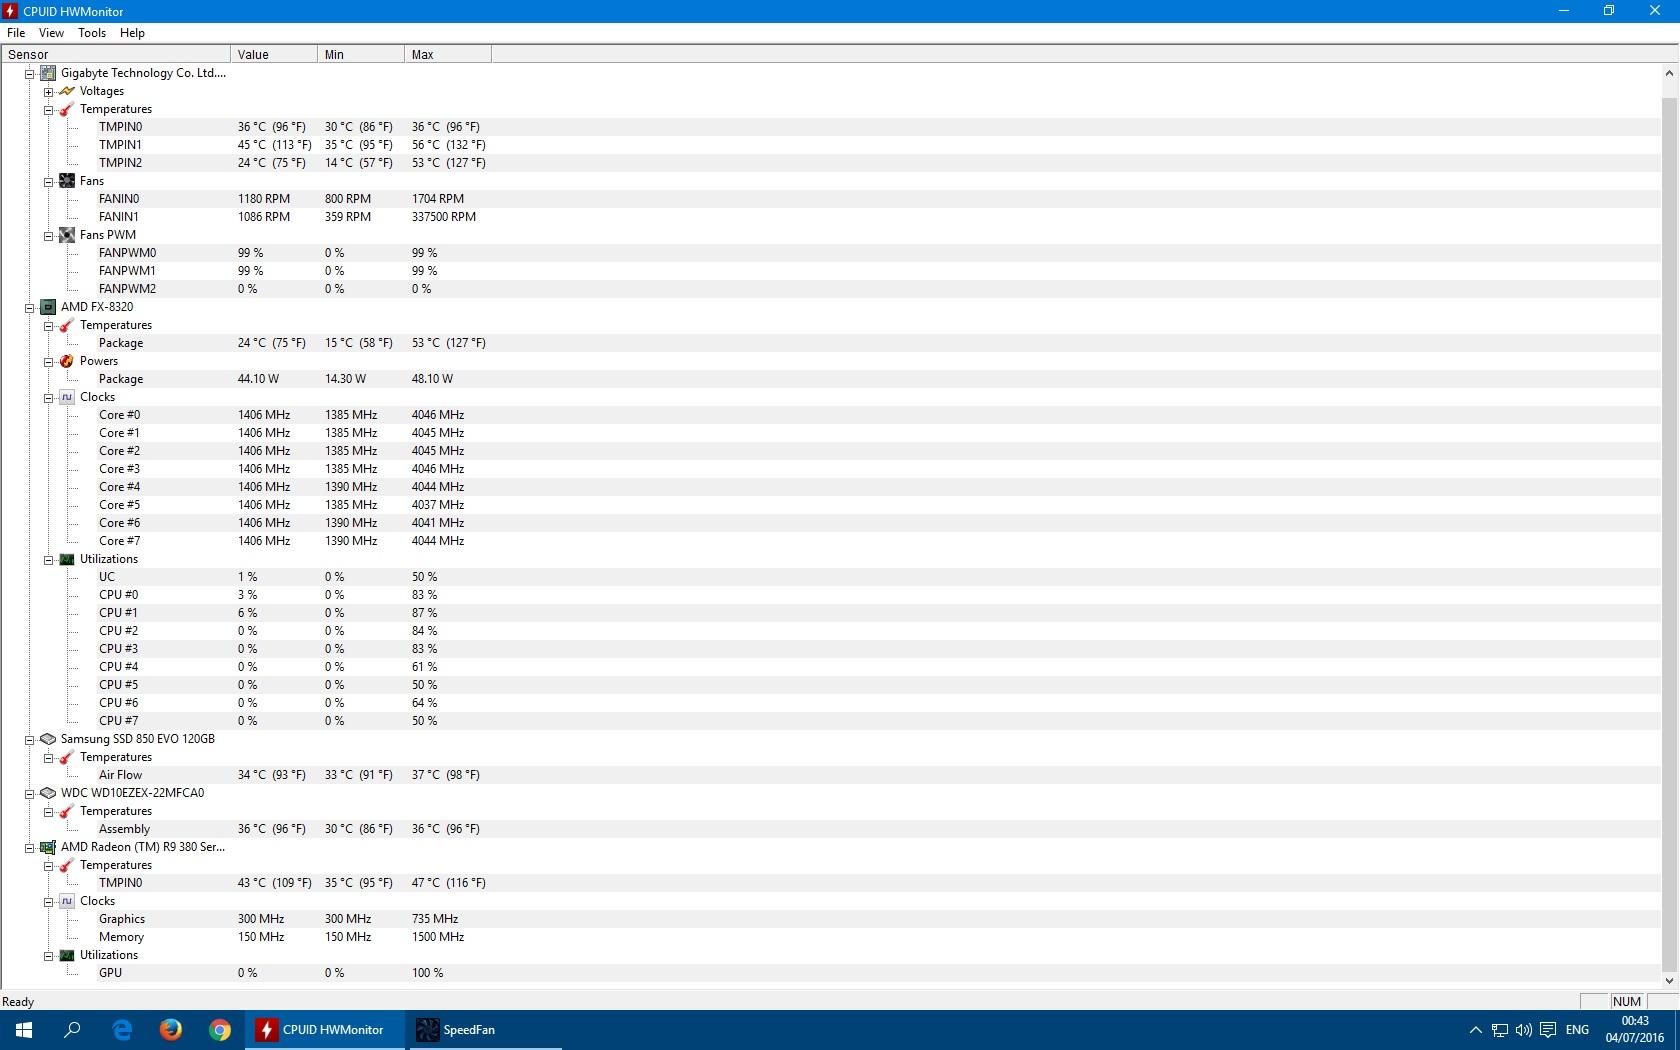Collapse the AMD FX-8320 node

tap(30, 308)
